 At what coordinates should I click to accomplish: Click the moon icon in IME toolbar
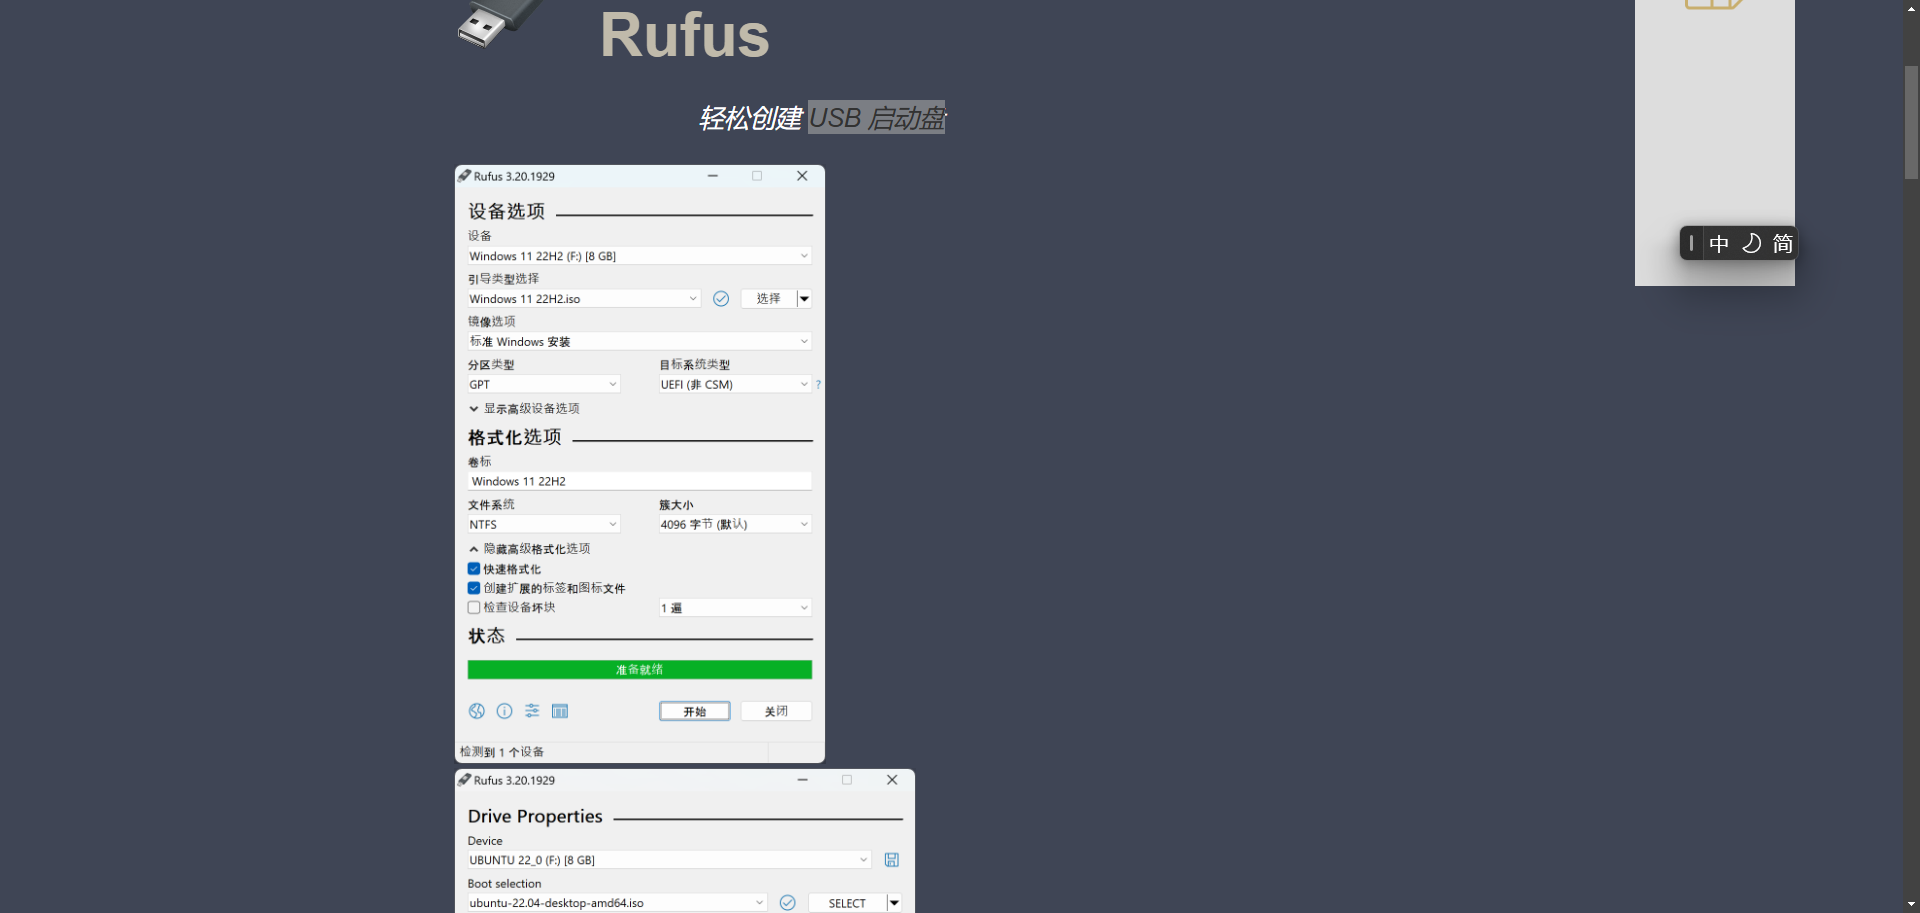(1751, 244)
